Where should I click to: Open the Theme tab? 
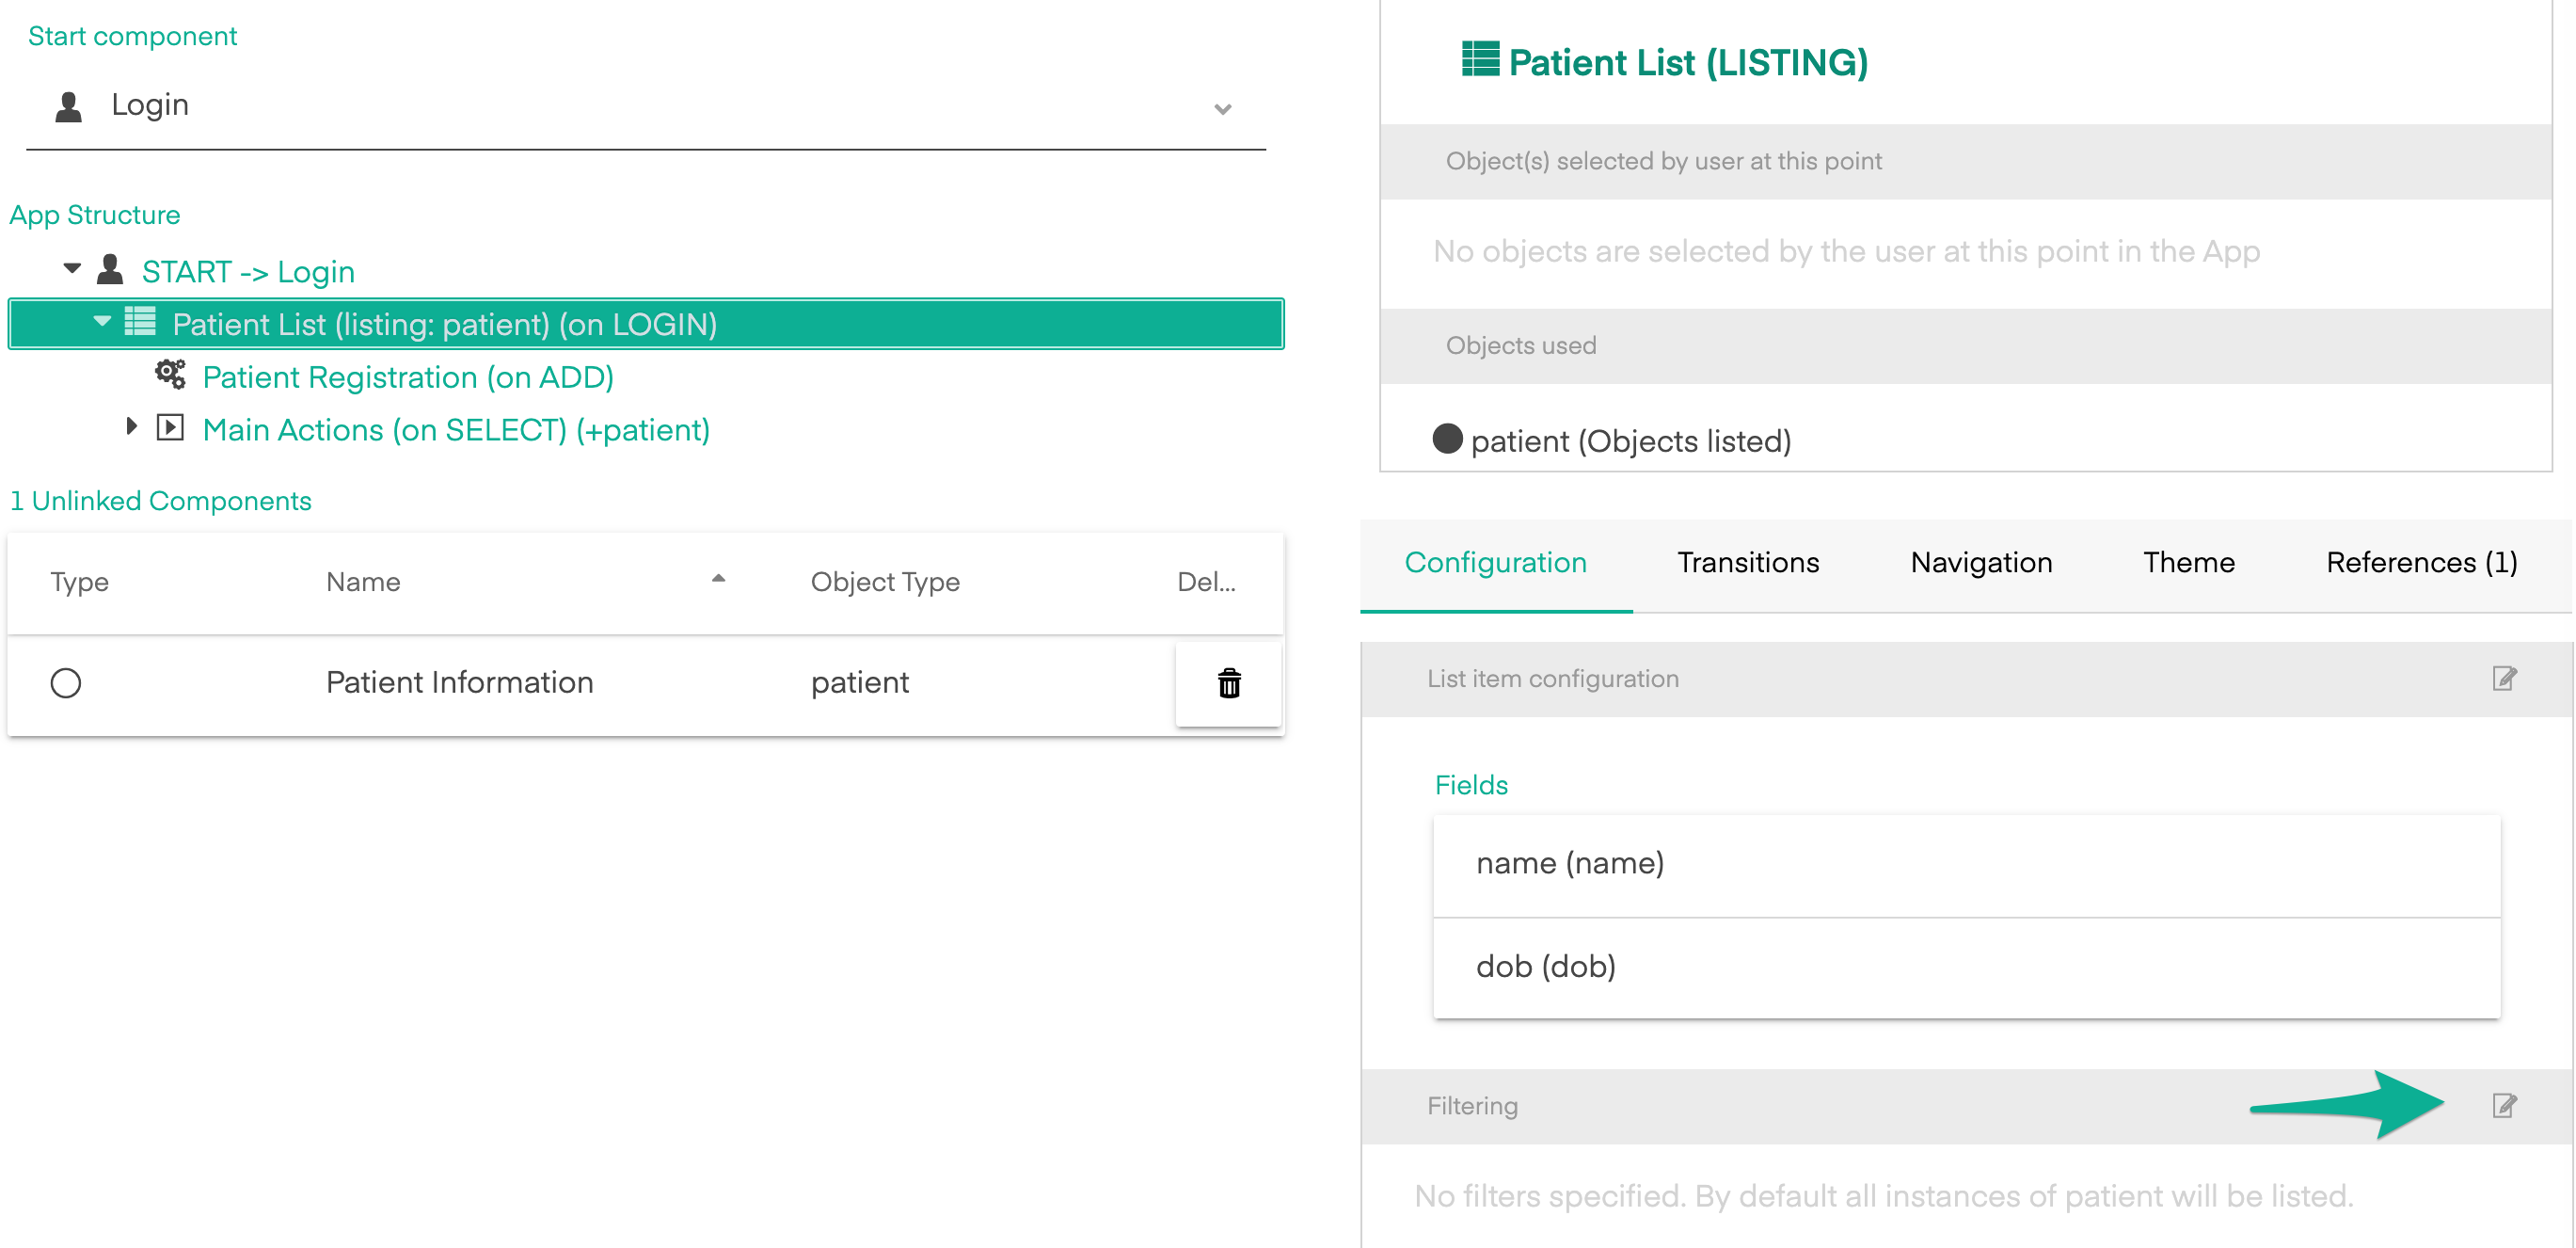click(2188, 562)
